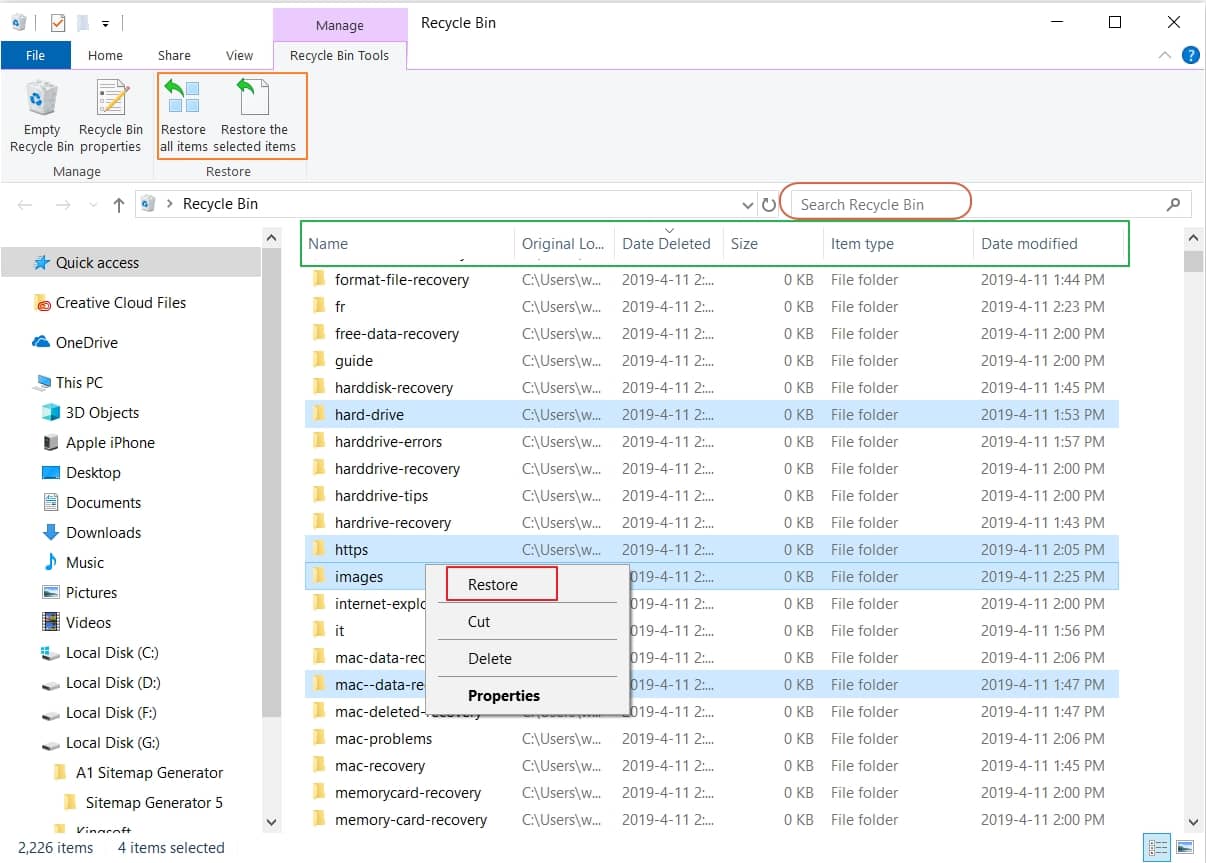Select Quick access in navigation pane
The height and width of the screenshot is (863, 1206).
97,262
